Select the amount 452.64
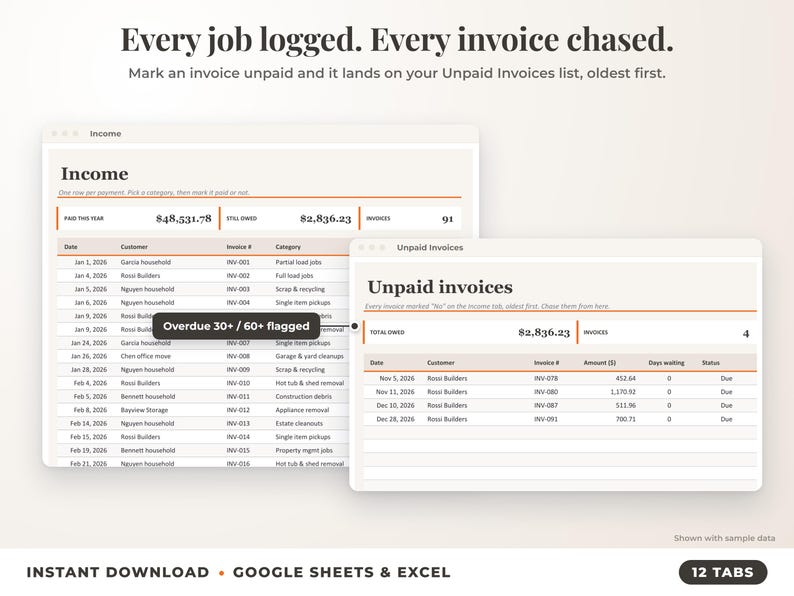 (x=626, y=379)
